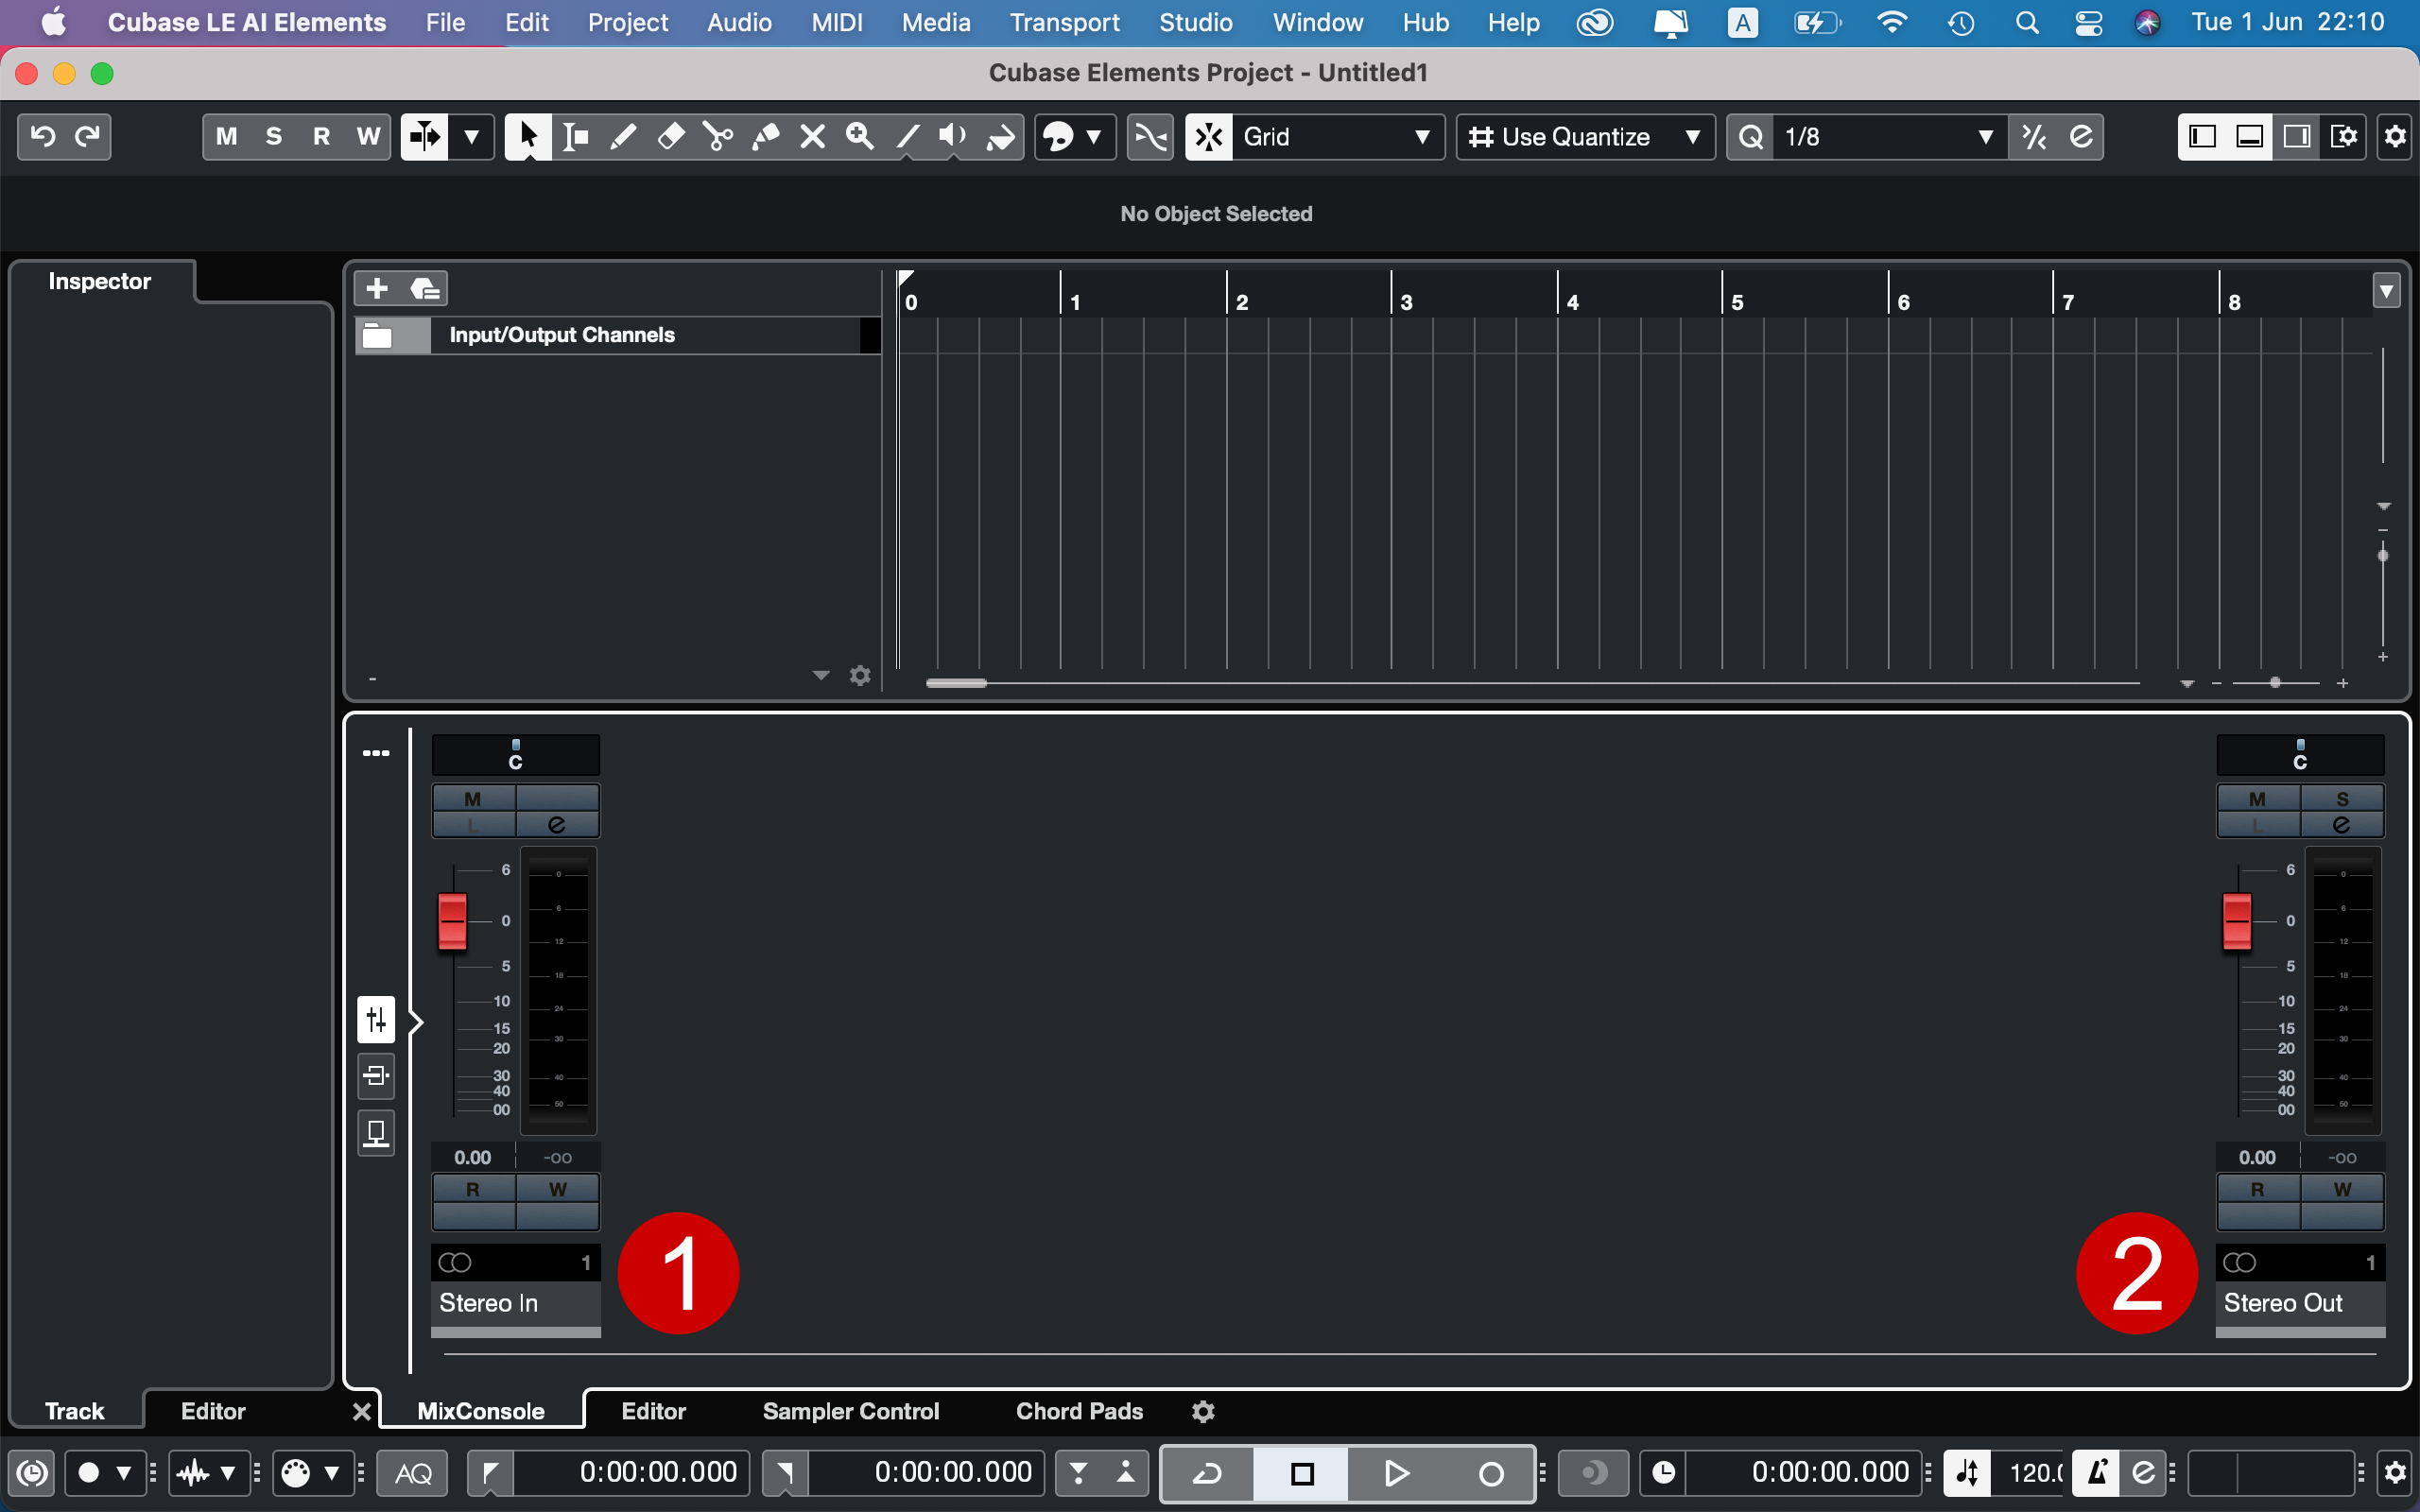2420x1512 pixels.
Task: Open the Transport menu
Action: [1064, 22]
